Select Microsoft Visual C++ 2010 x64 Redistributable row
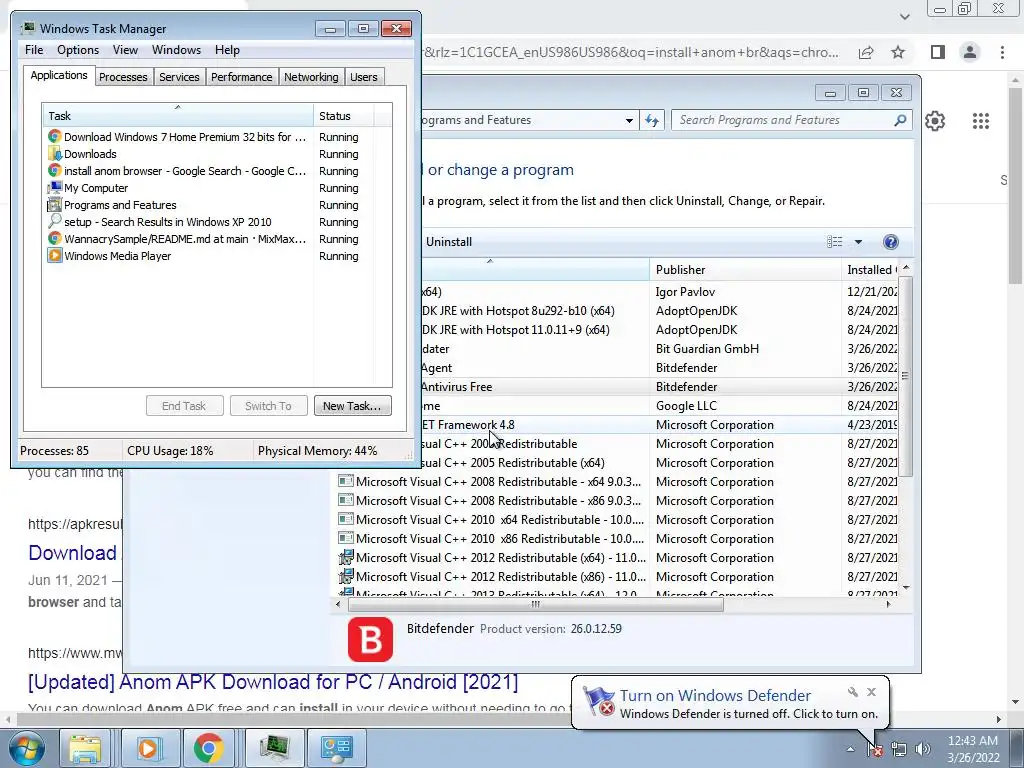The width and height of the screenshot is (1024, 768). pyautogui.click(x=617, y=520)
